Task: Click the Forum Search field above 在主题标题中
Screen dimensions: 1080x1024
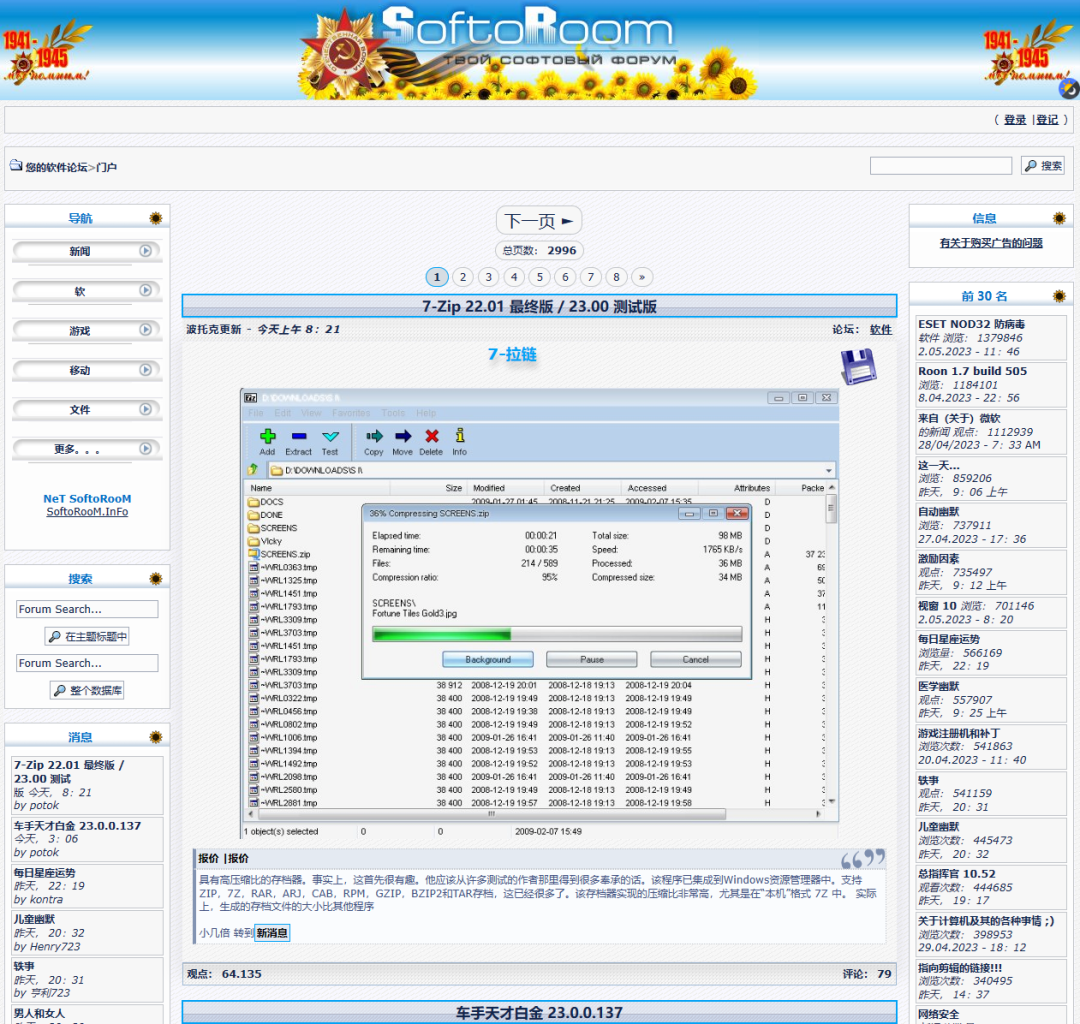Action: coord(87,609)
